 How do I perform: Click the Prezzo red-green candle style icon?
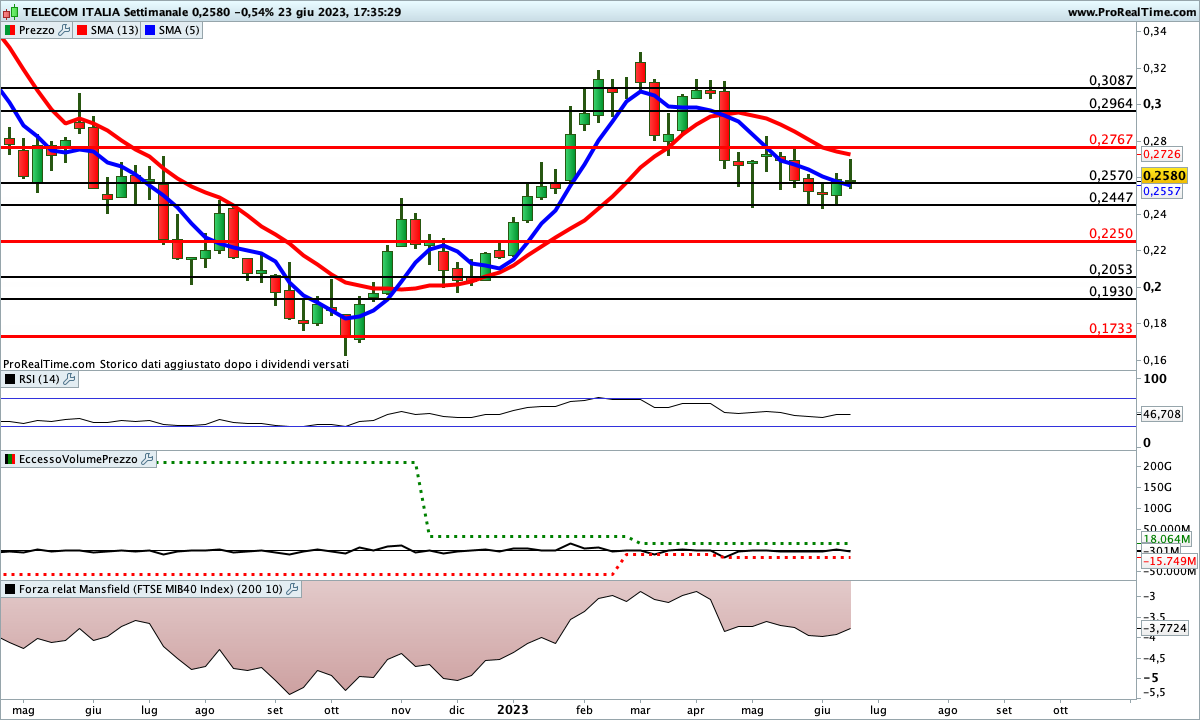[x=10, y=30]
